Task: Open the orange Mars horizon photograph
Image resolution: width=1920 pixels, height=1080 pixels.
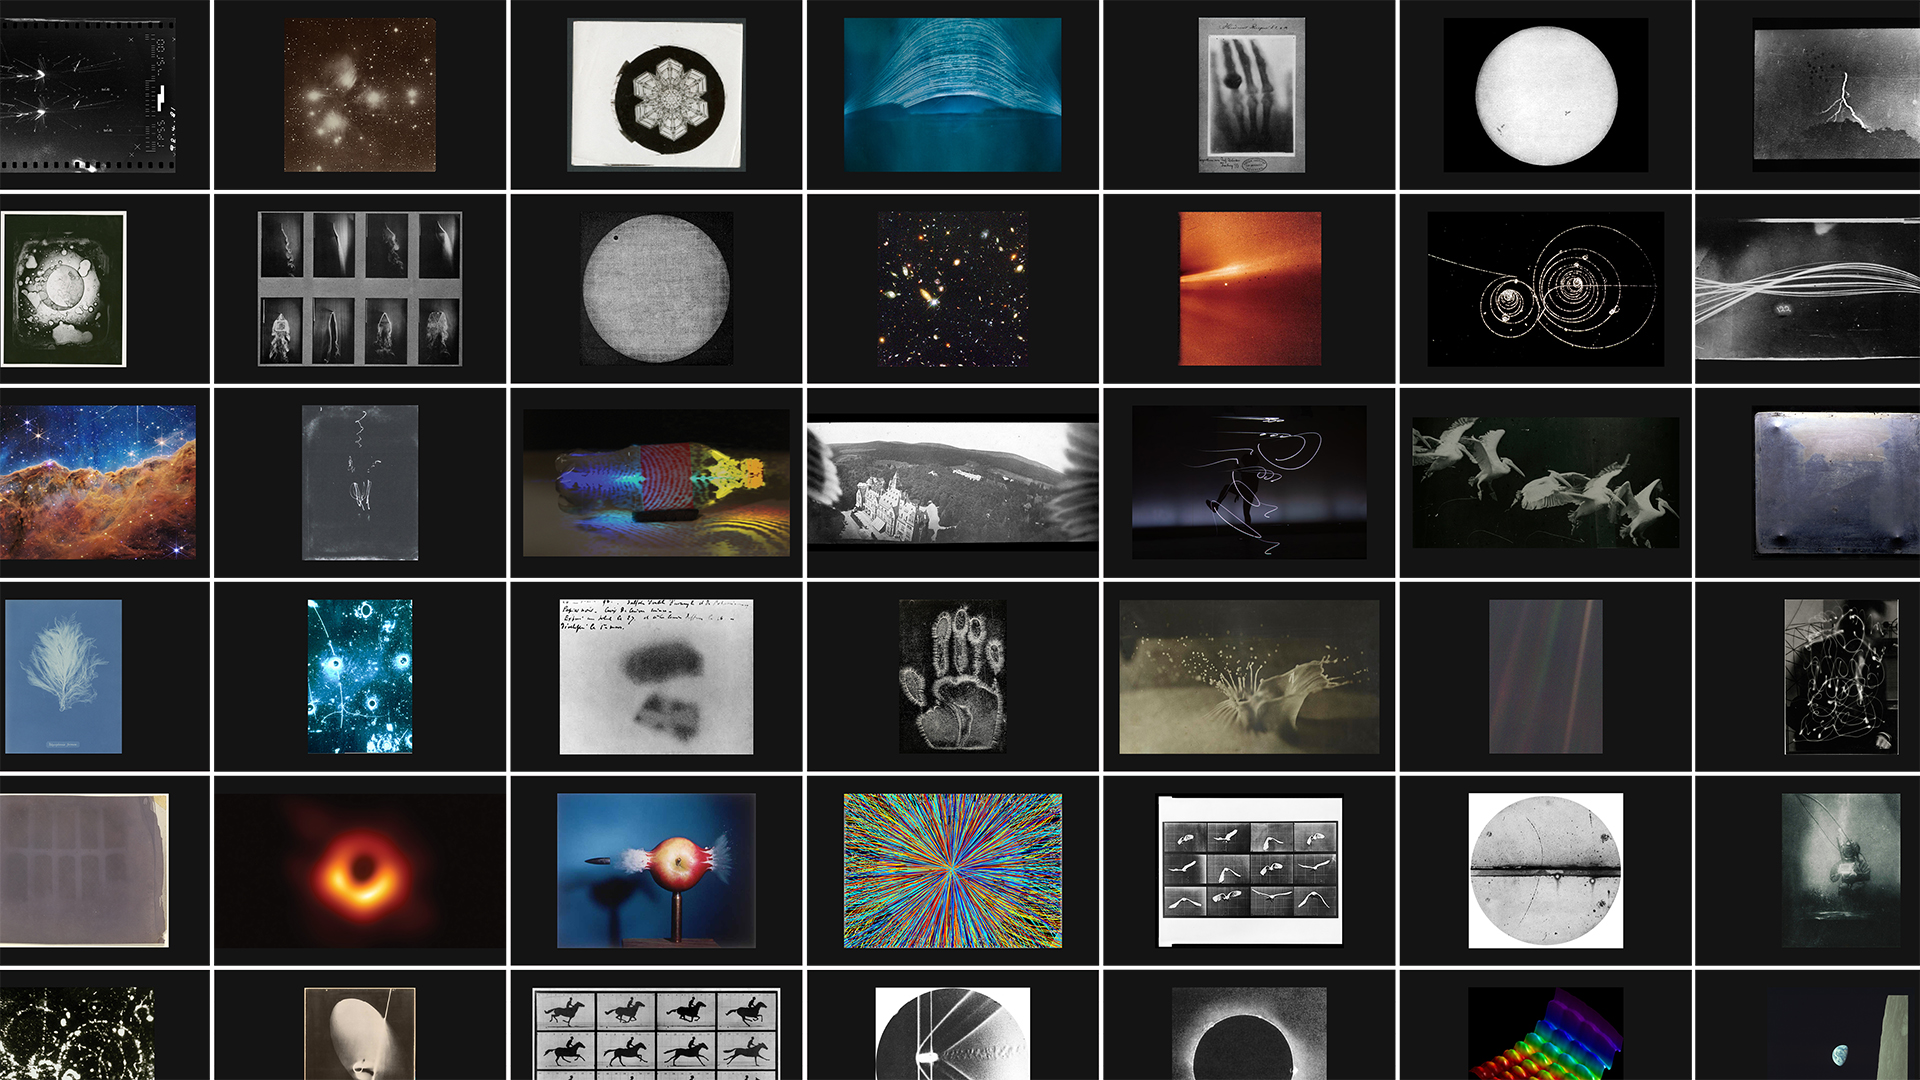Action: click(1249, 288)
